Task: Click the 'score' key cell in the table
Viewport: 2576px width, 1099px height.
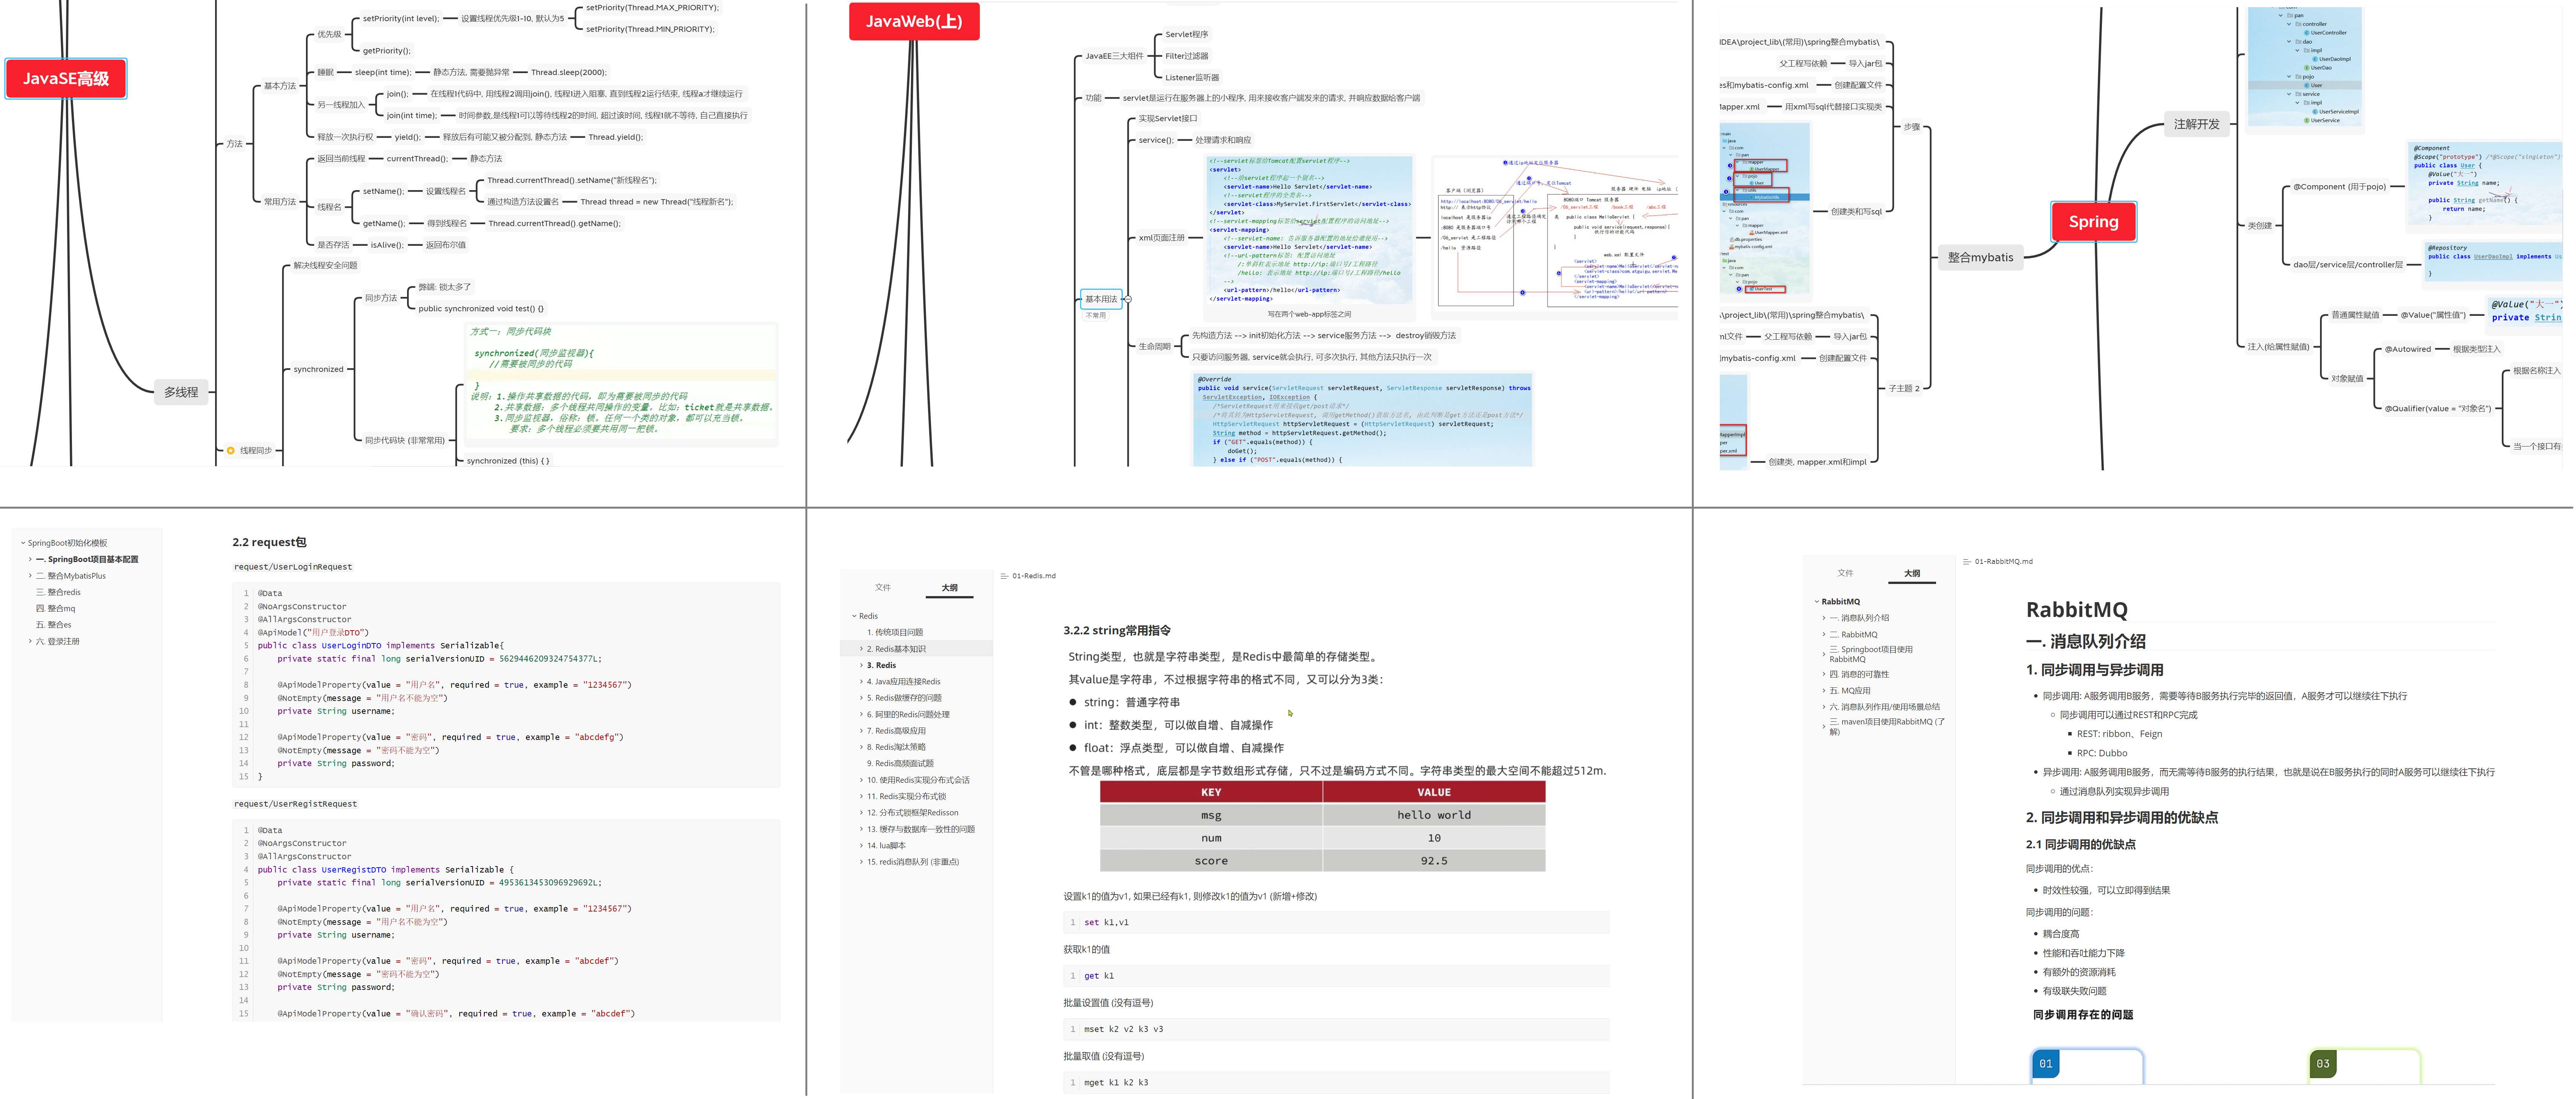Action: point(1211,861)
